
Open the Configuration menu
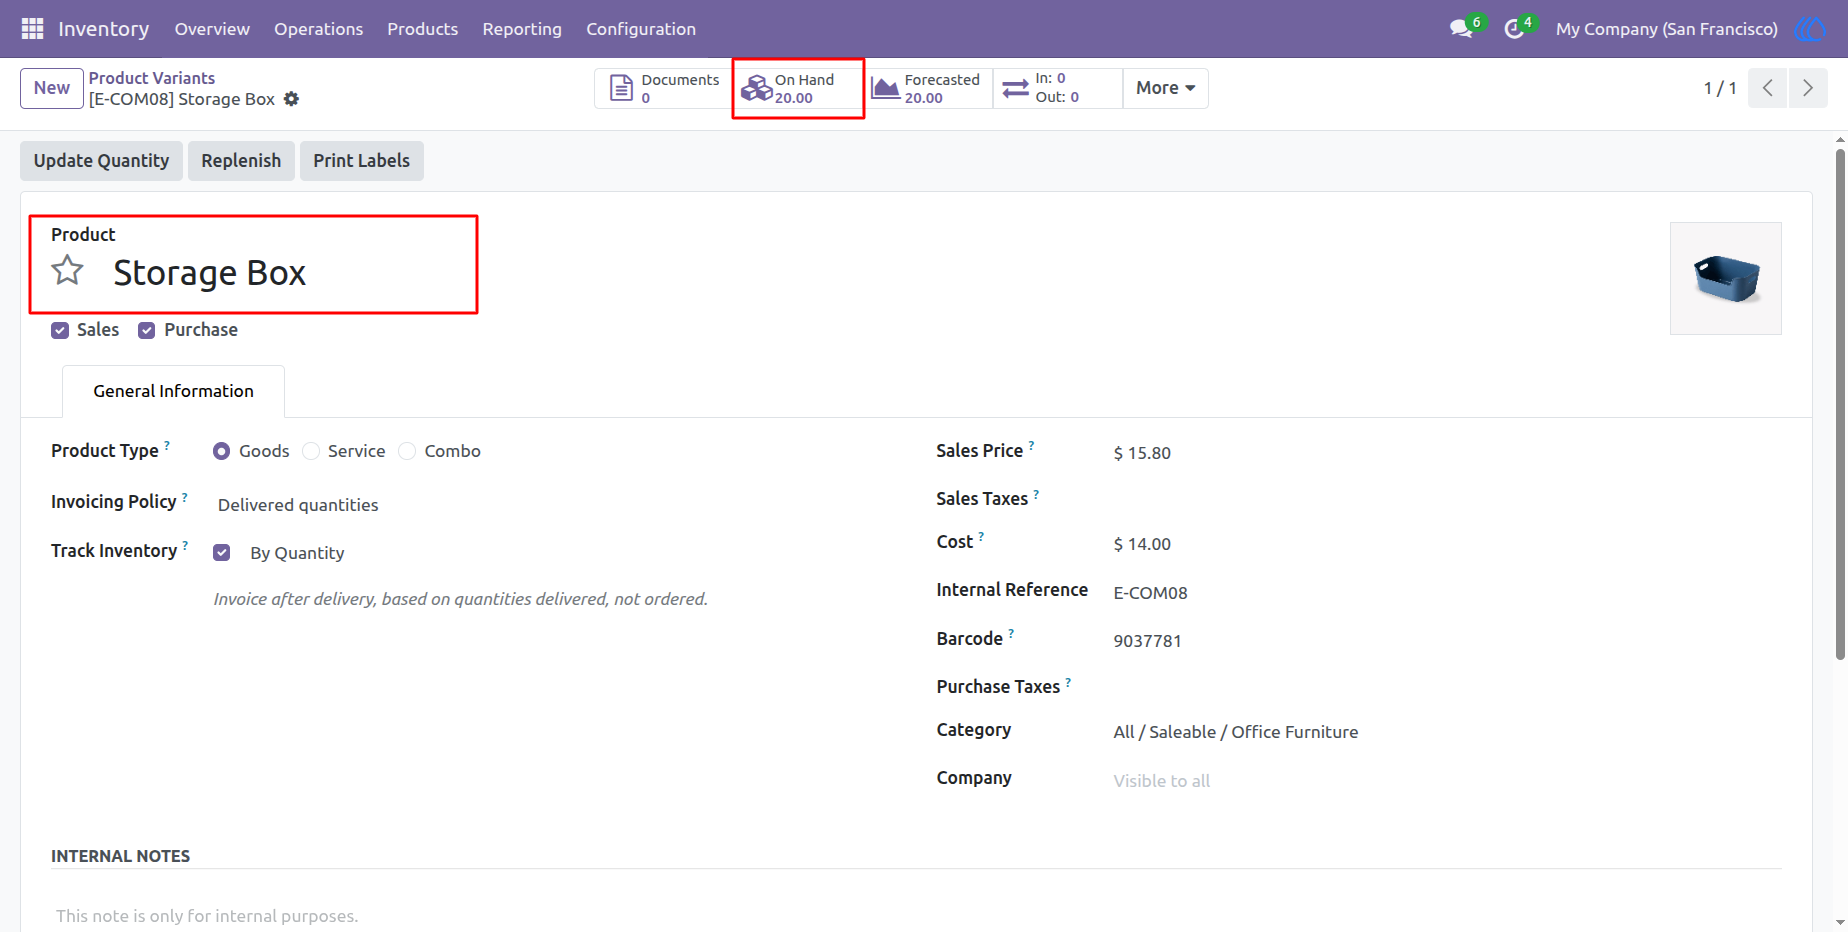(x=641, y=29)
